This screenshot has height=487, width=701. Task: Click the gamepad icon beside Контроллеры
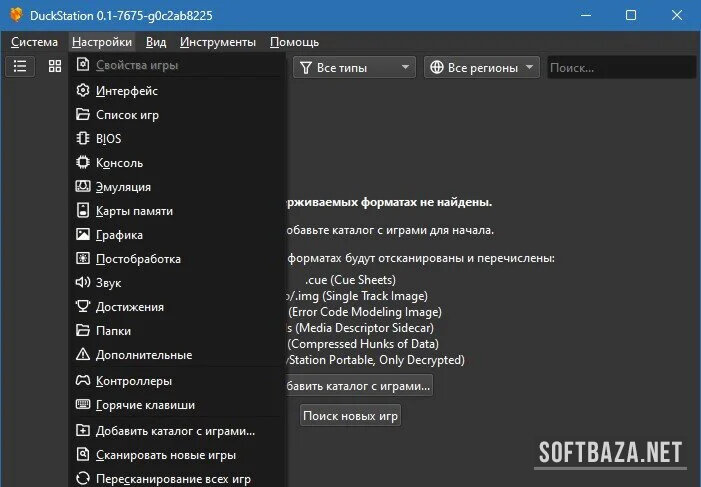(83, 381)
